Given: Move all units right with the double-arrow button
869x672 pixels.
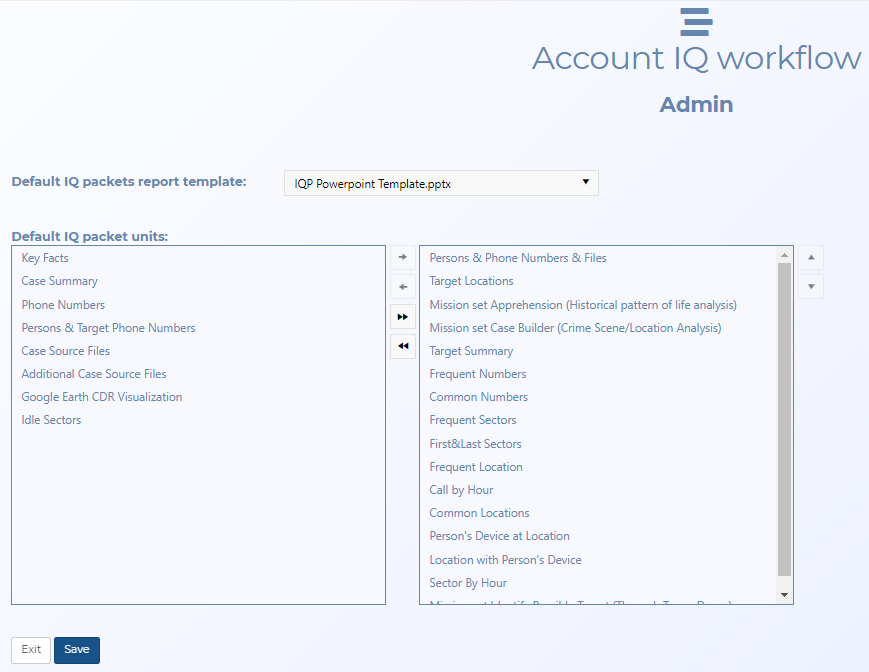Looking at the screenshot, I should [402, 316].
